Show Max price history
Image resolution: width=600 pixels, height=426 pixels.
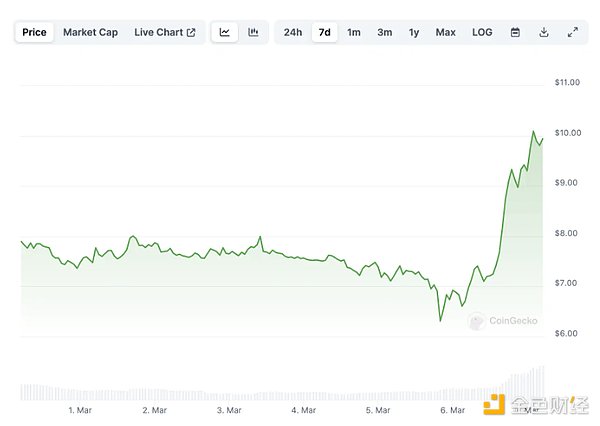point(445,32)
